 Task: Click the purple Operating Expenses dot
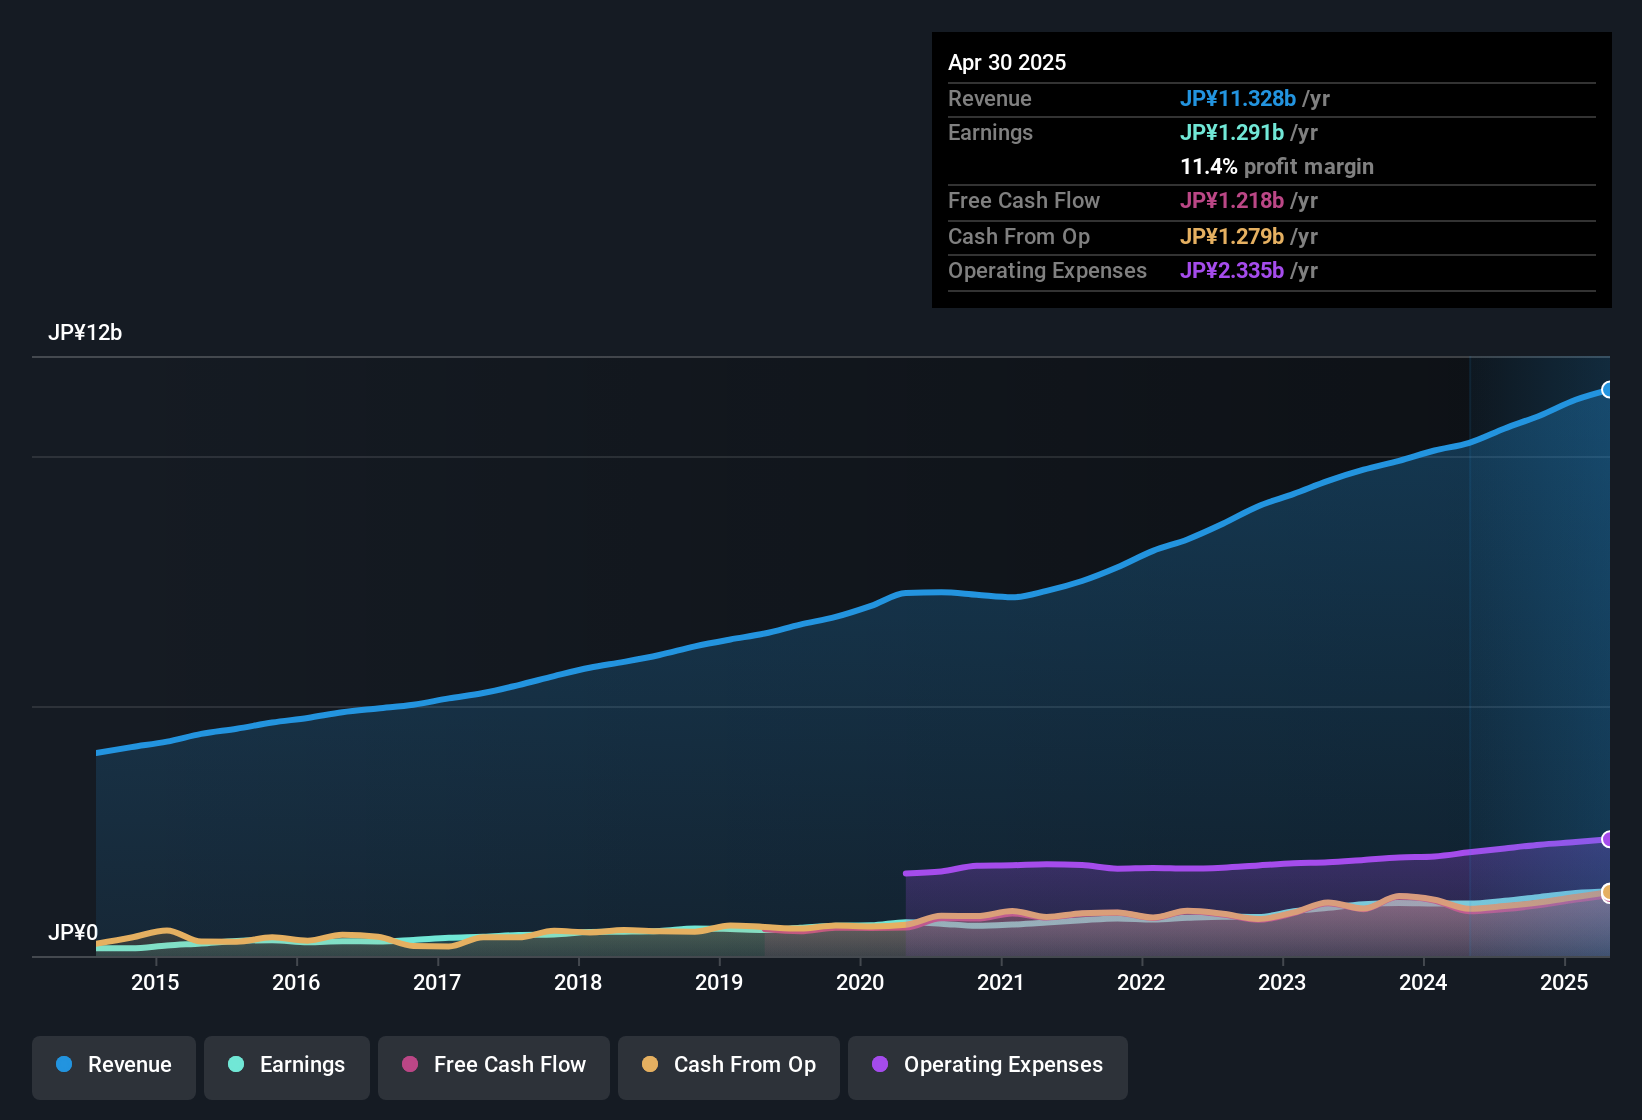pos(880,1065)
